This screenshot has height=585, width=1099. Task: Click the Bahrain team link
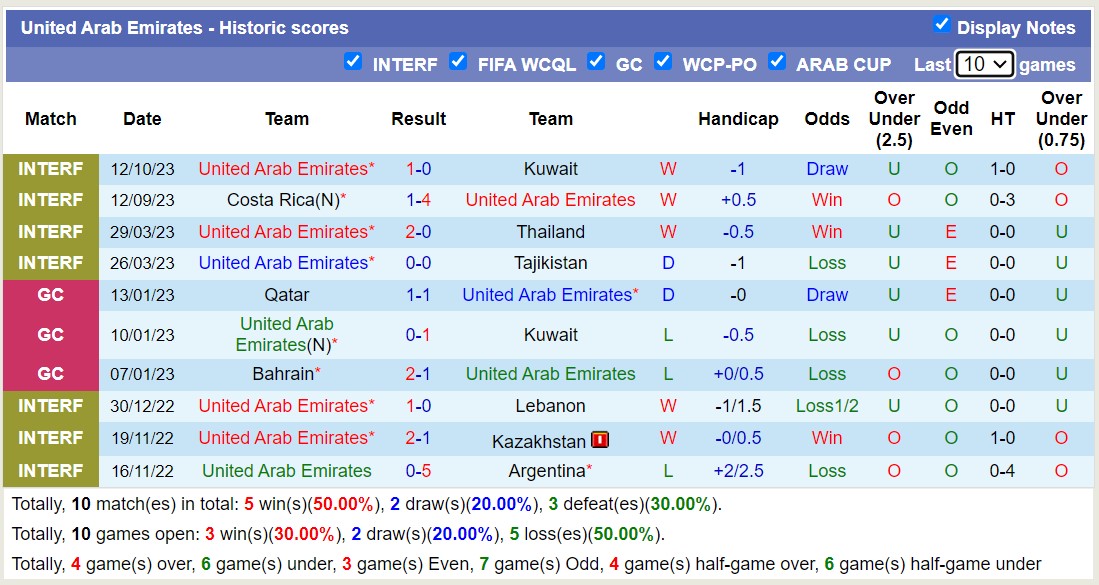283,374
